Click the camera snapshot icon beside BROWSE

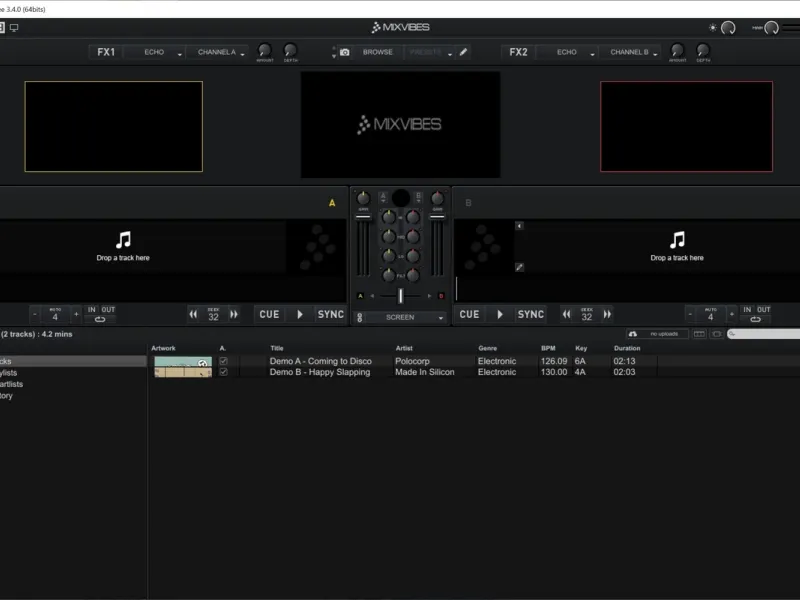click(x=345, y=52)
